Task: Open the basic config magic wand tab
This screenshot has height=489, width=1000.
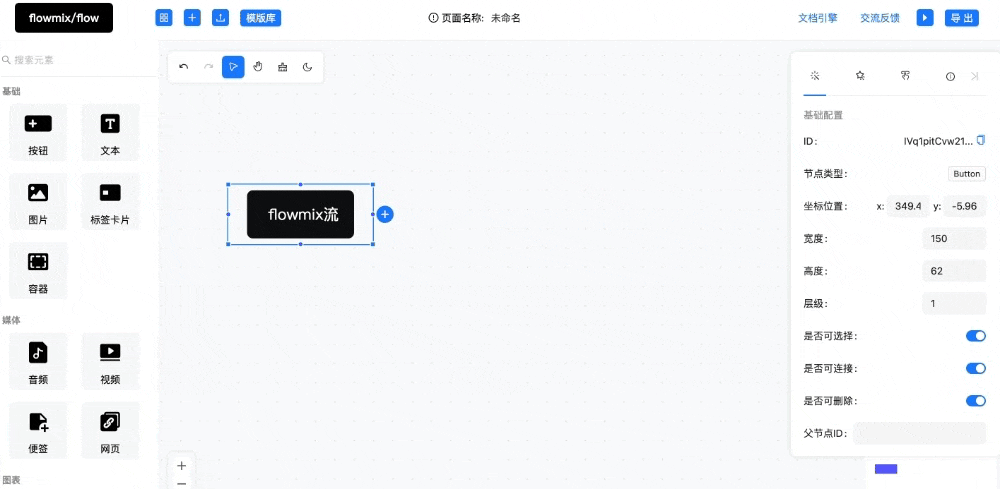Action: (814, 75)
